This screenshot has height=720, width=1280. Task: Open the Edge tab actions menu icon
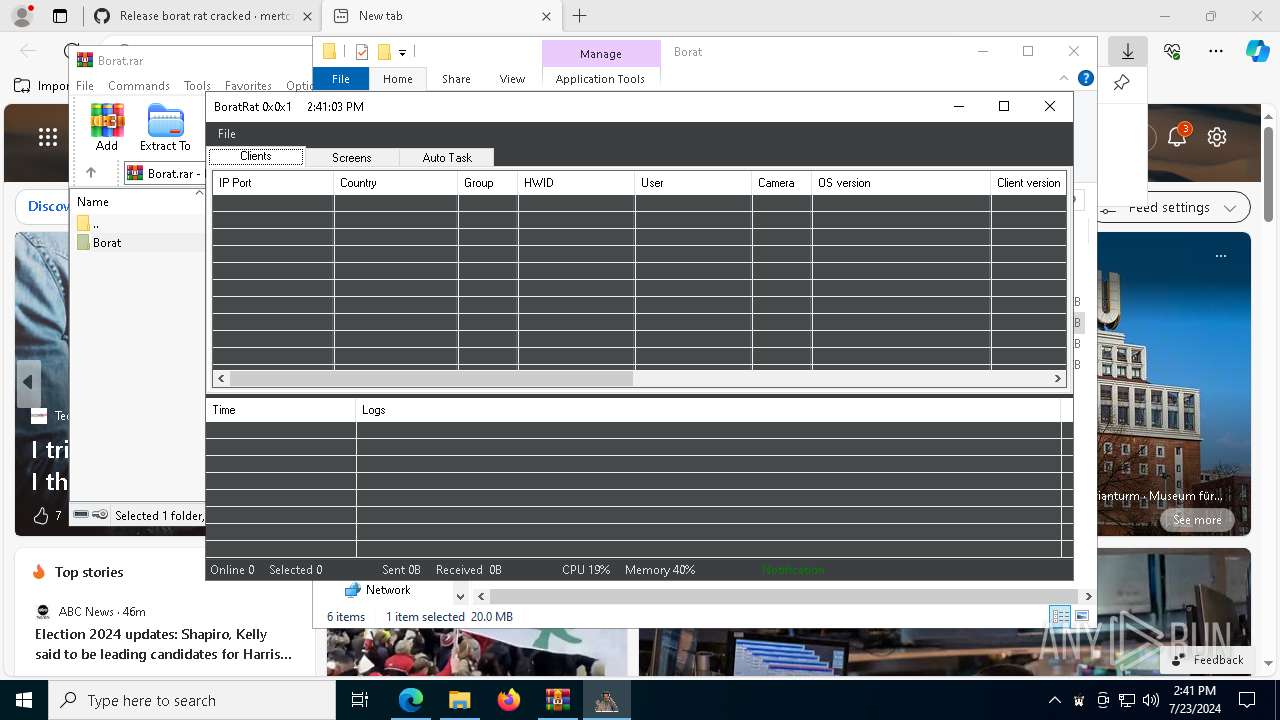pyautogui.click(x=60, y=16)
